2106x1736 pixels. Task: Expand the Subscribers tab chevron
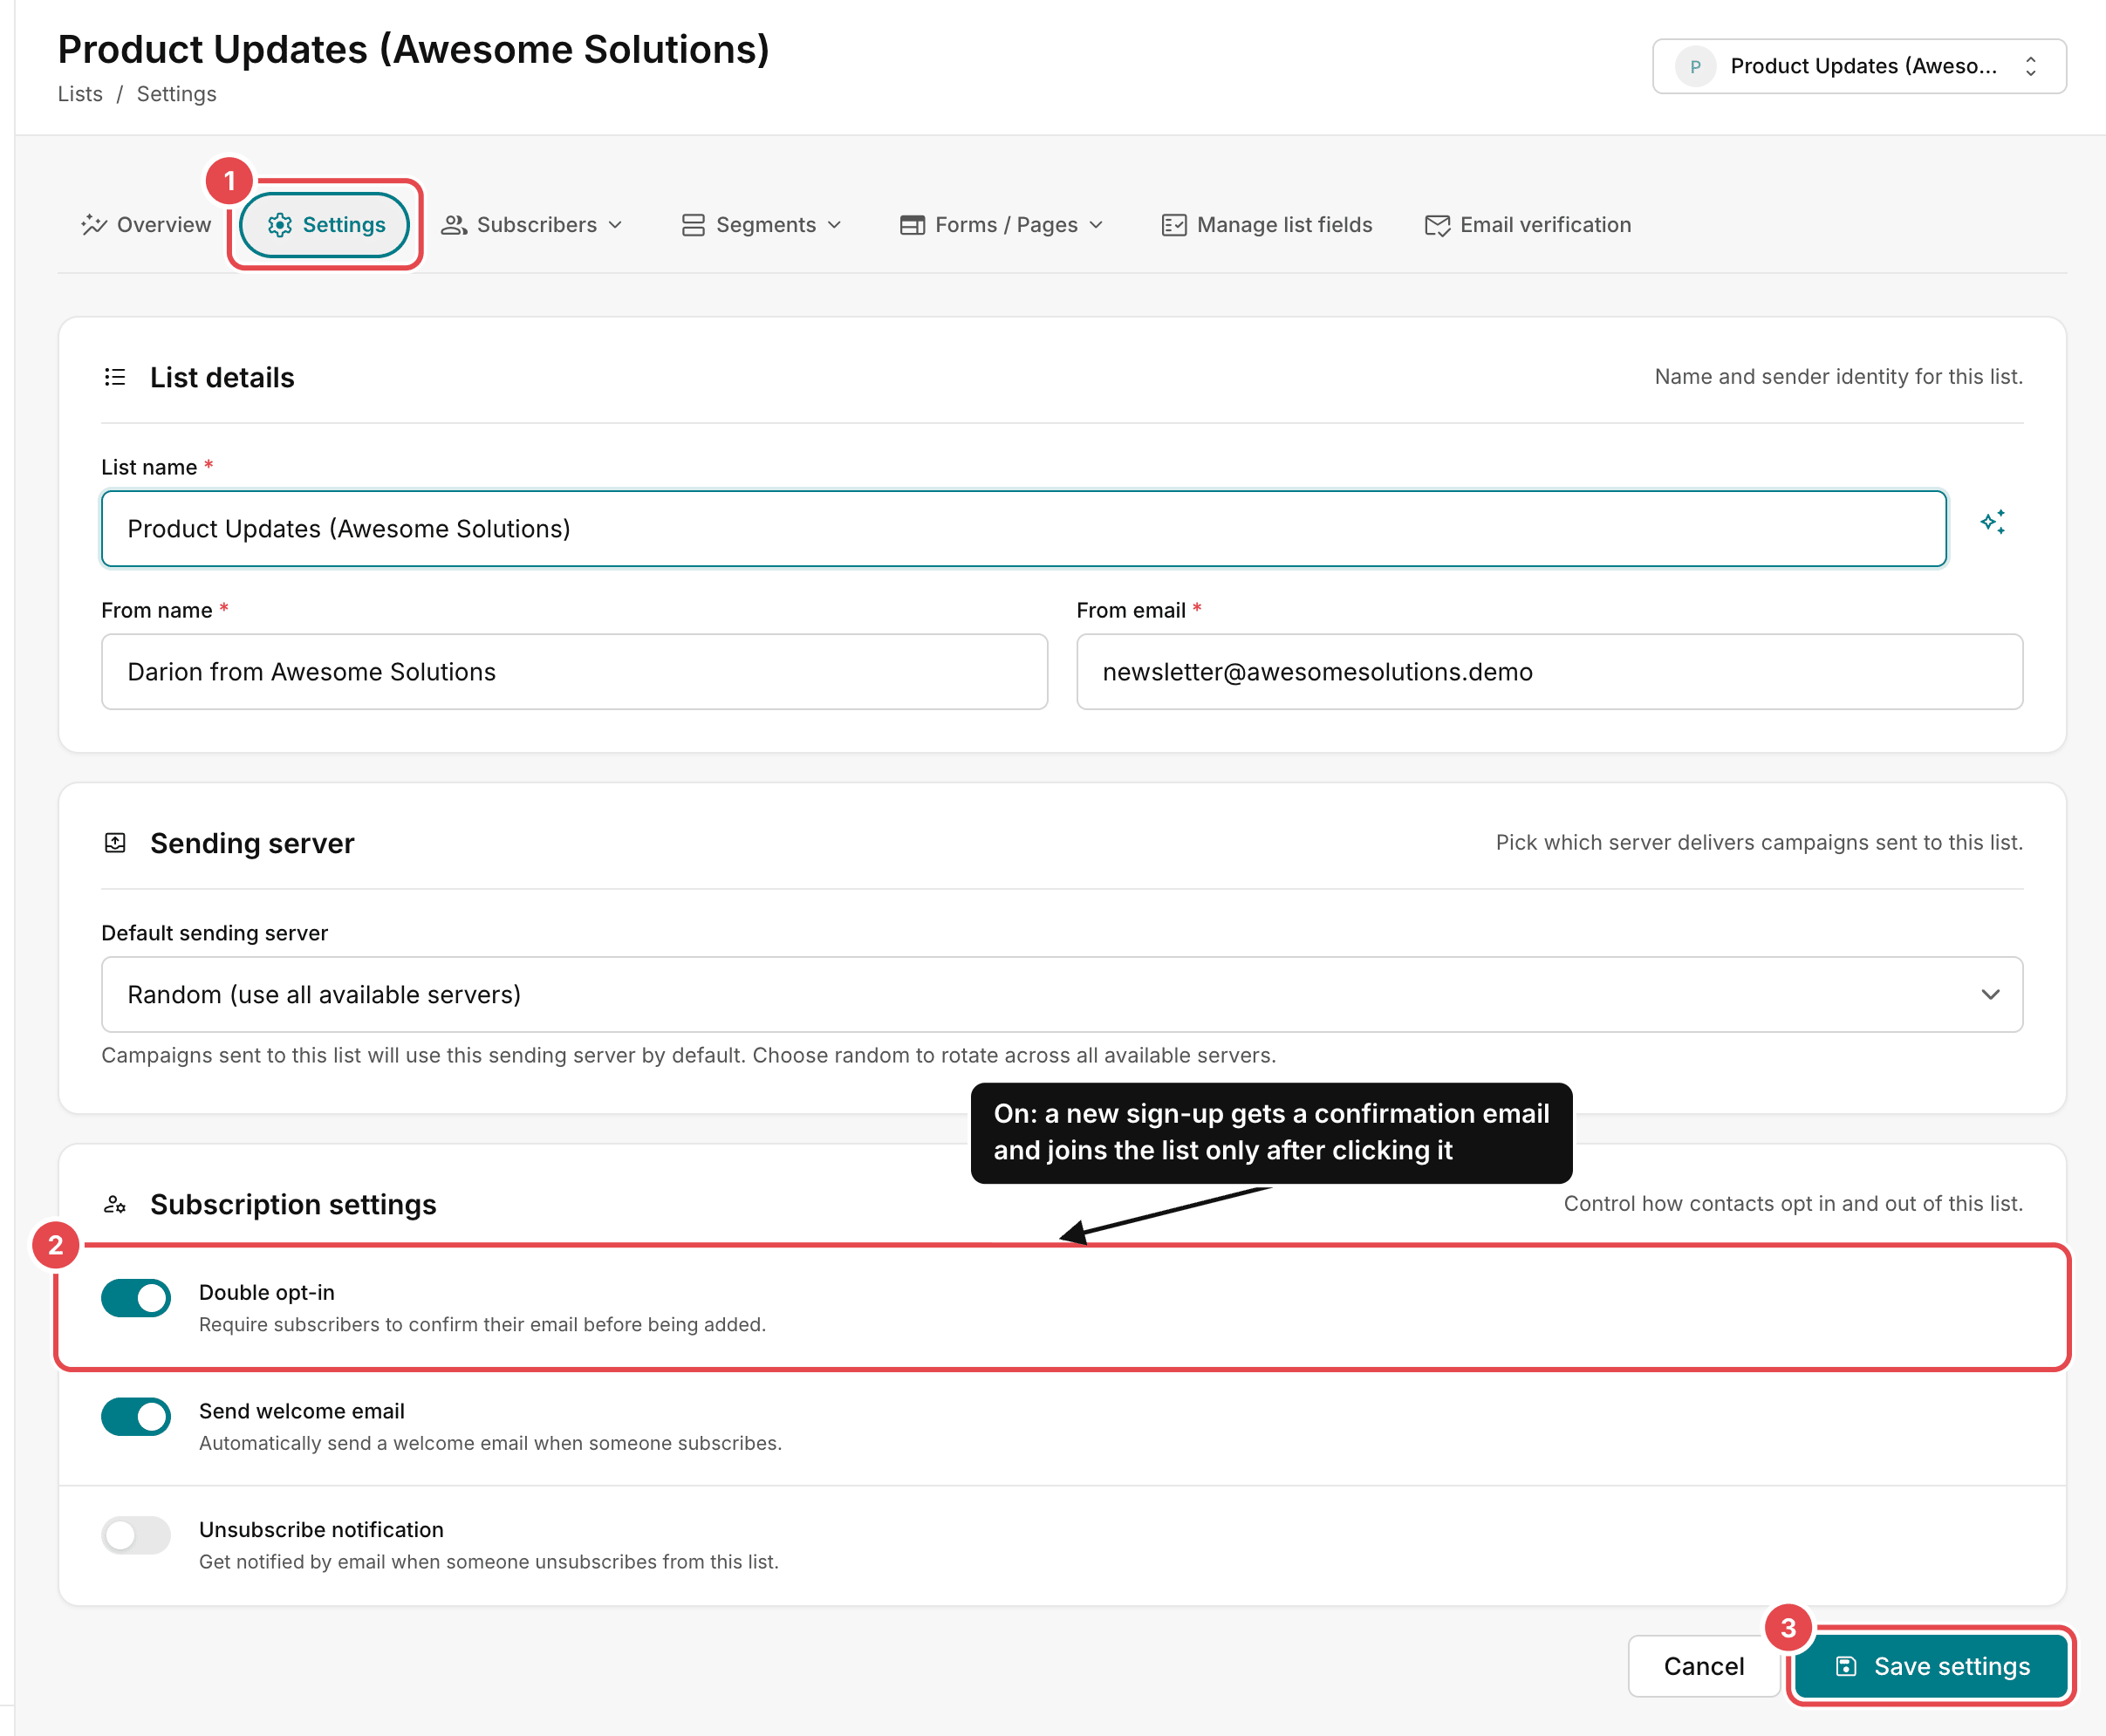pyautogui.click(x=616, y=225)
